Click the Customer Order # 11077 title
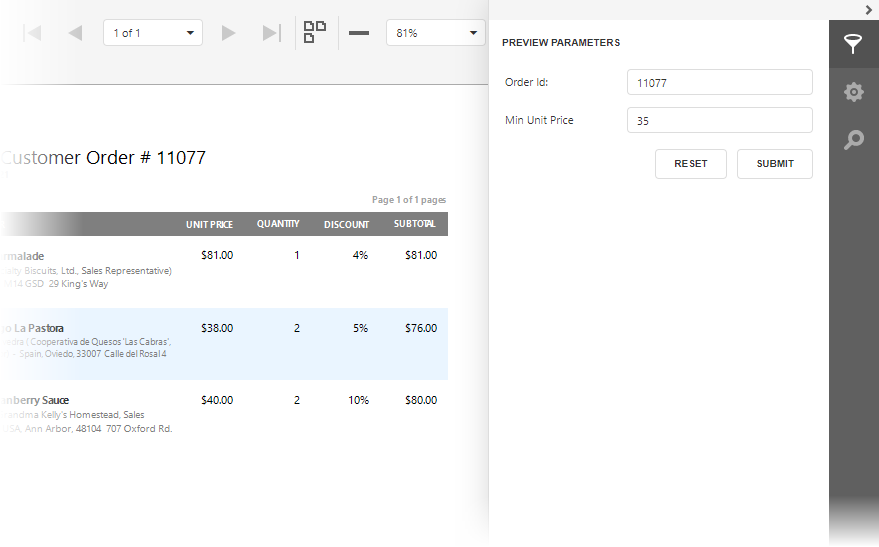Viewport: 879px width, 547px height. pyautogui.click(x=104, y=158)
